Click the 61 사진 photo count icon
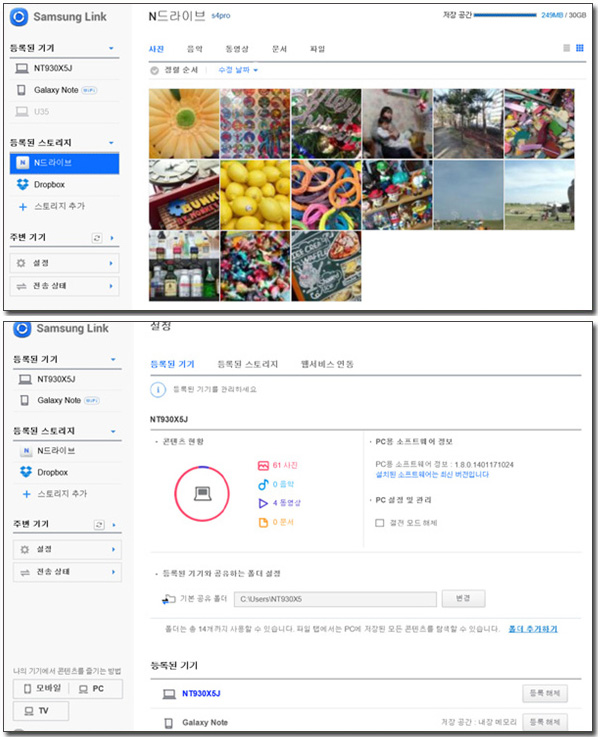The height and width of the screenshot is (740, 600). pyautogui.click(x=263, y=465)
